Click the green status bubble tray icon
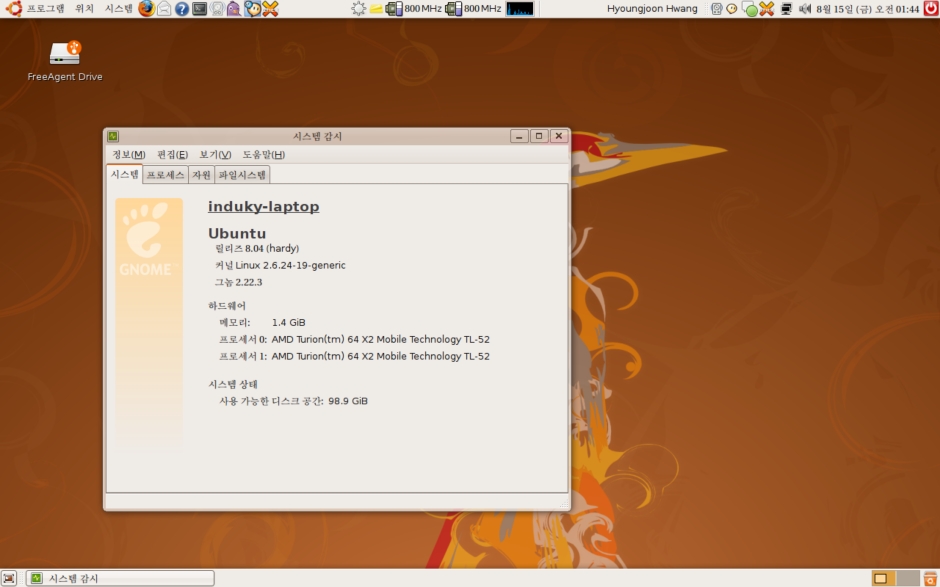Image resolution: width=940 pixels, height=587 pixels. pyautogui.click(x=749, y=9)
